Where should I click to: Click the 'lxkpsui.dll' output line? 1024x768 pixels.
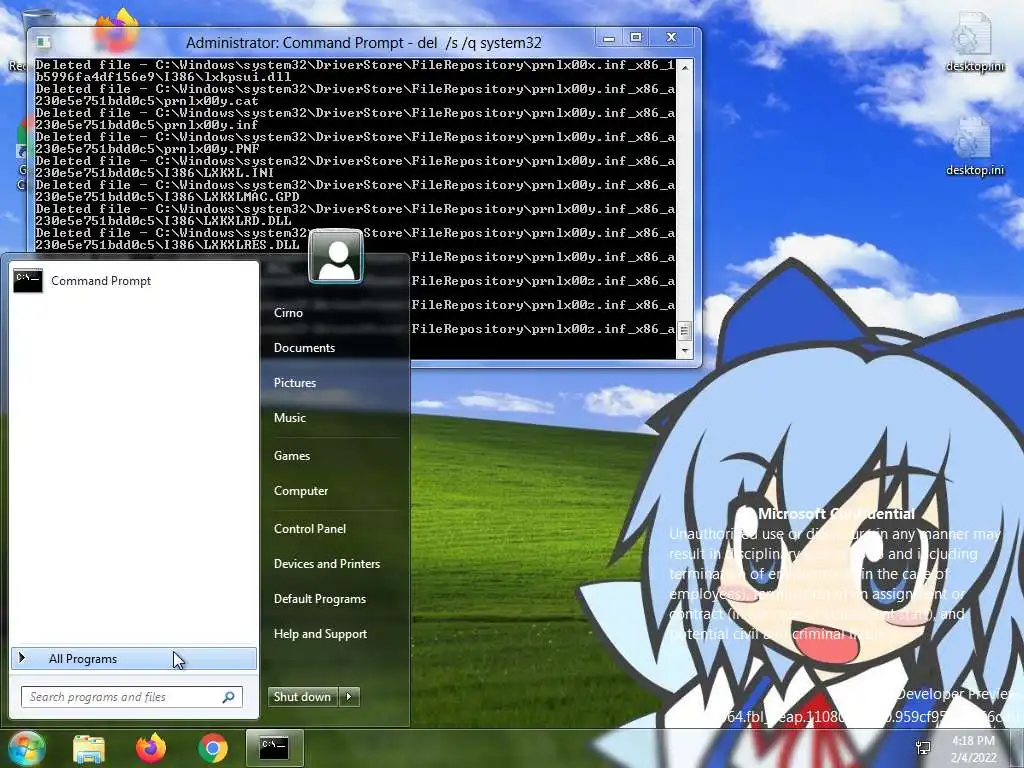pos(163,77)
